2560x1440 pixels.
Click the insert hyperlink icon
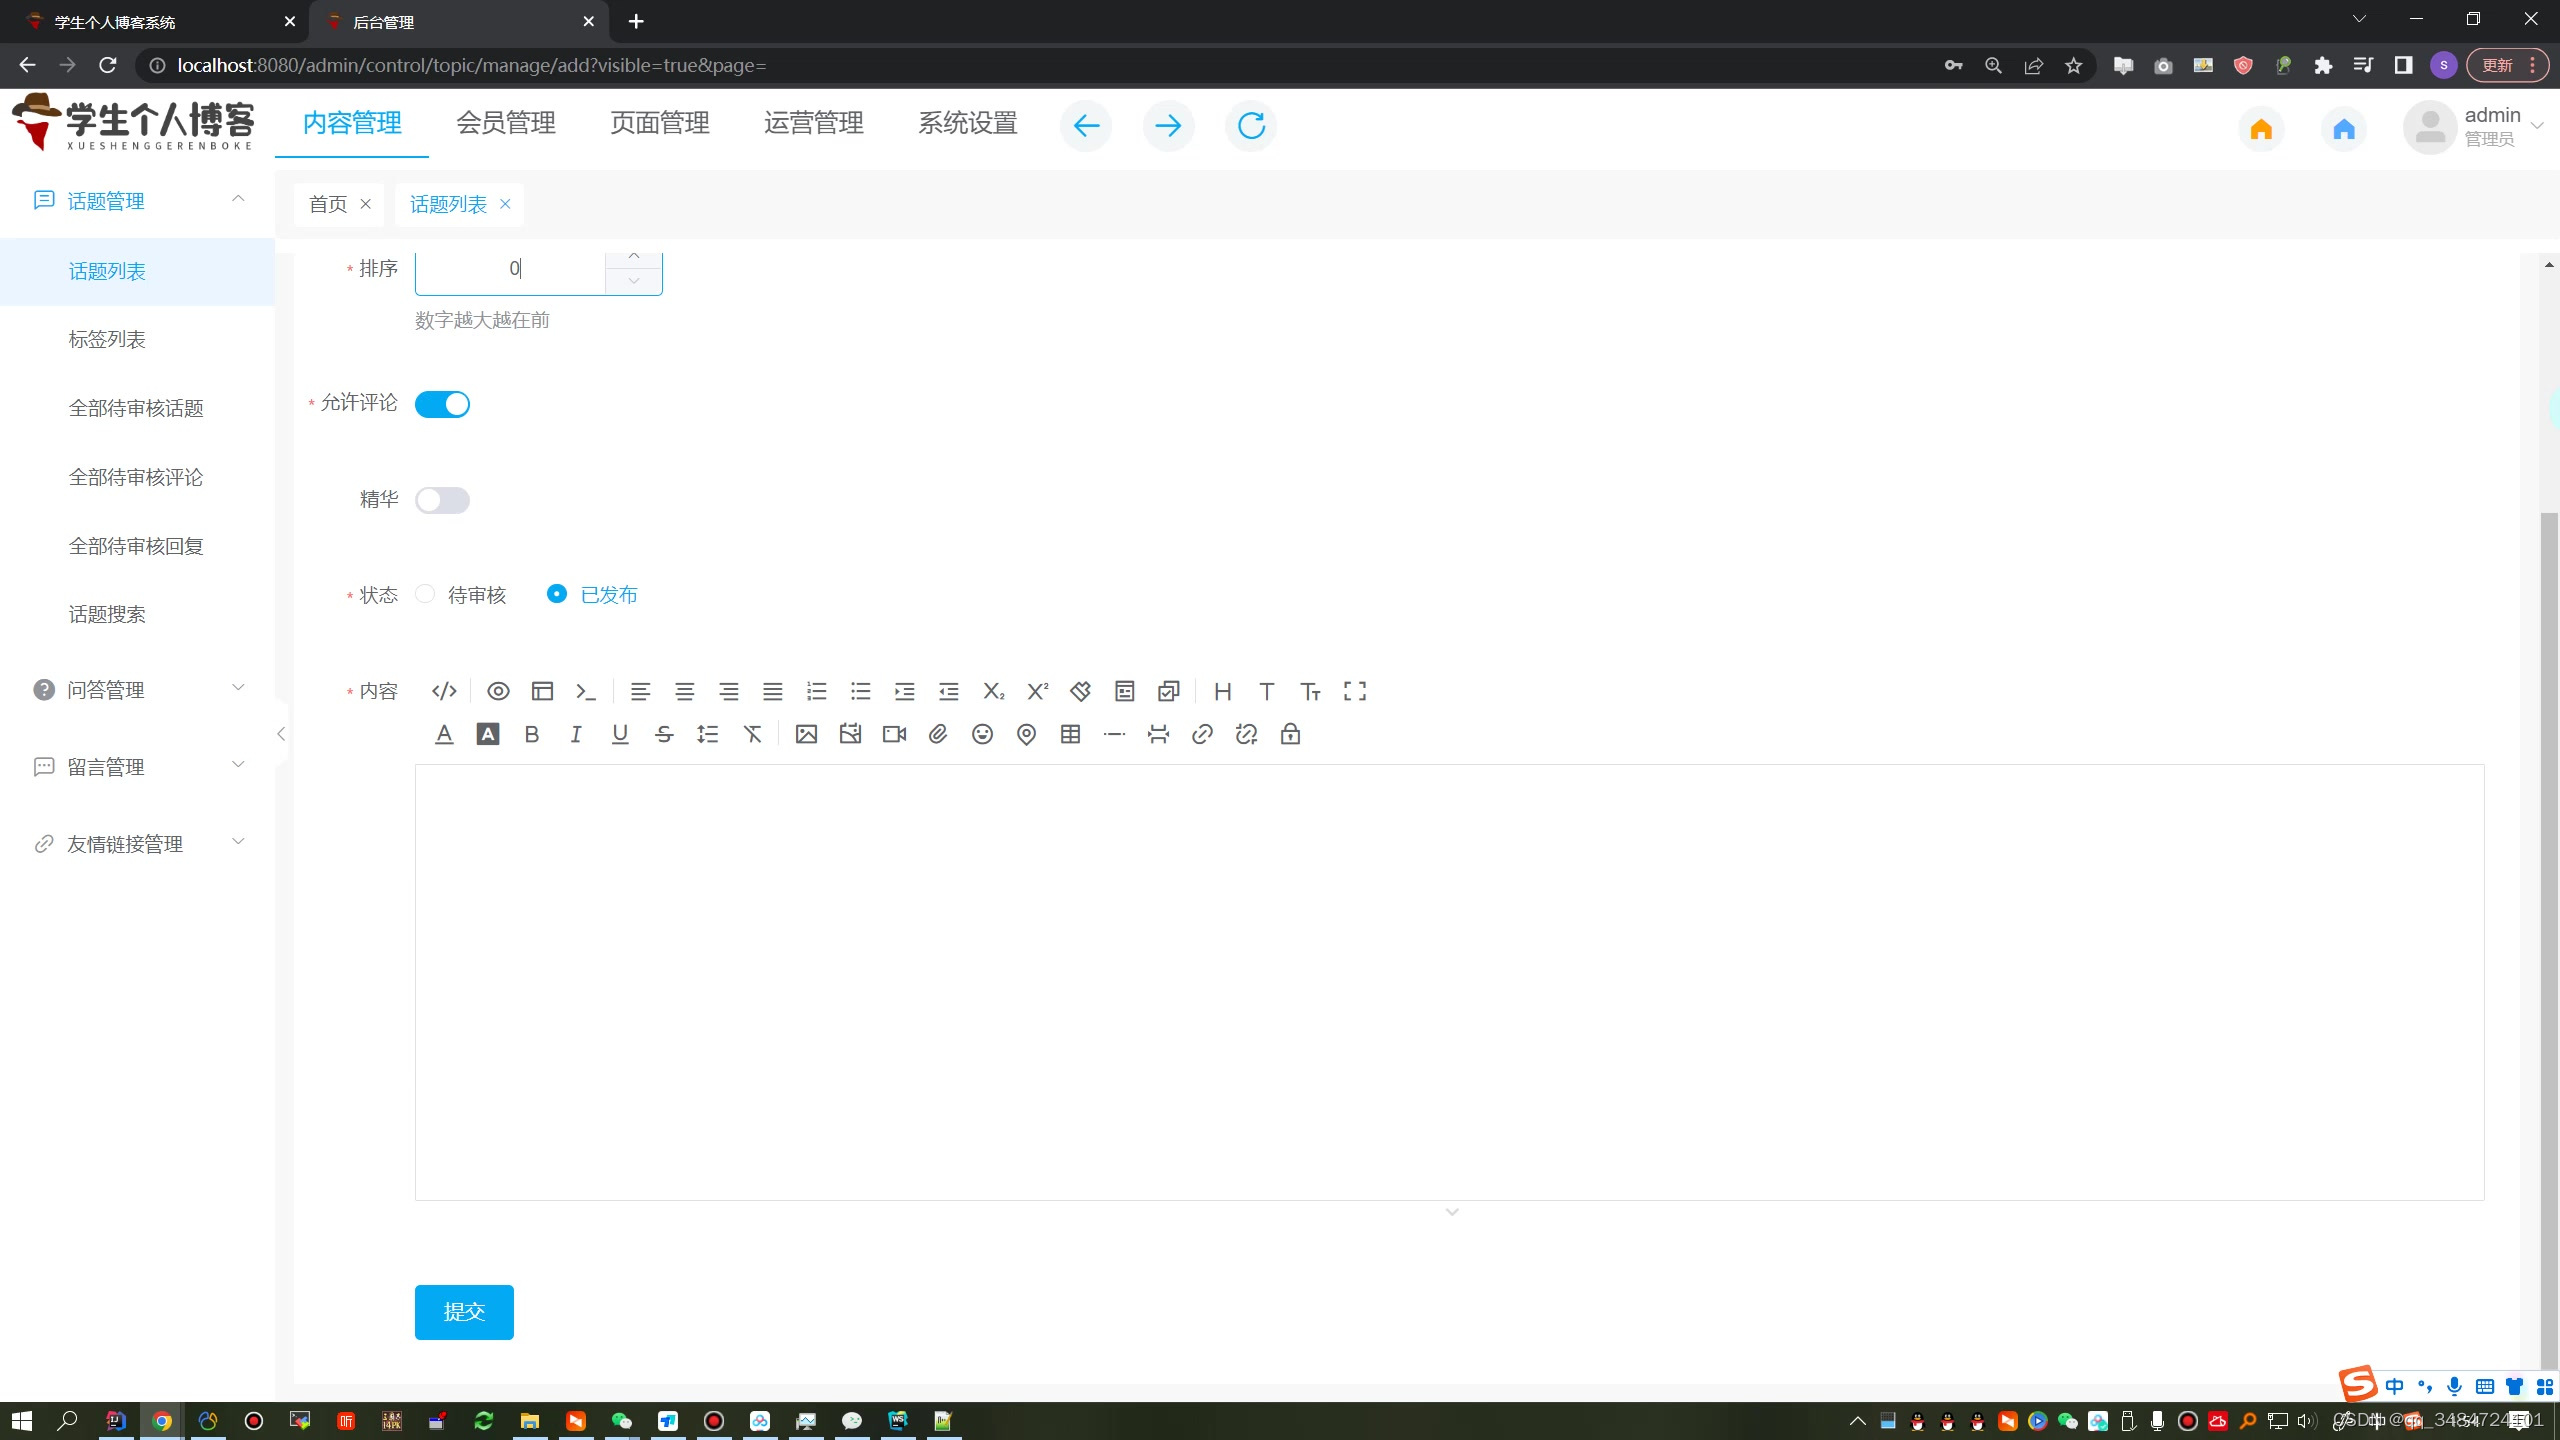click(x=1202, y=735)
